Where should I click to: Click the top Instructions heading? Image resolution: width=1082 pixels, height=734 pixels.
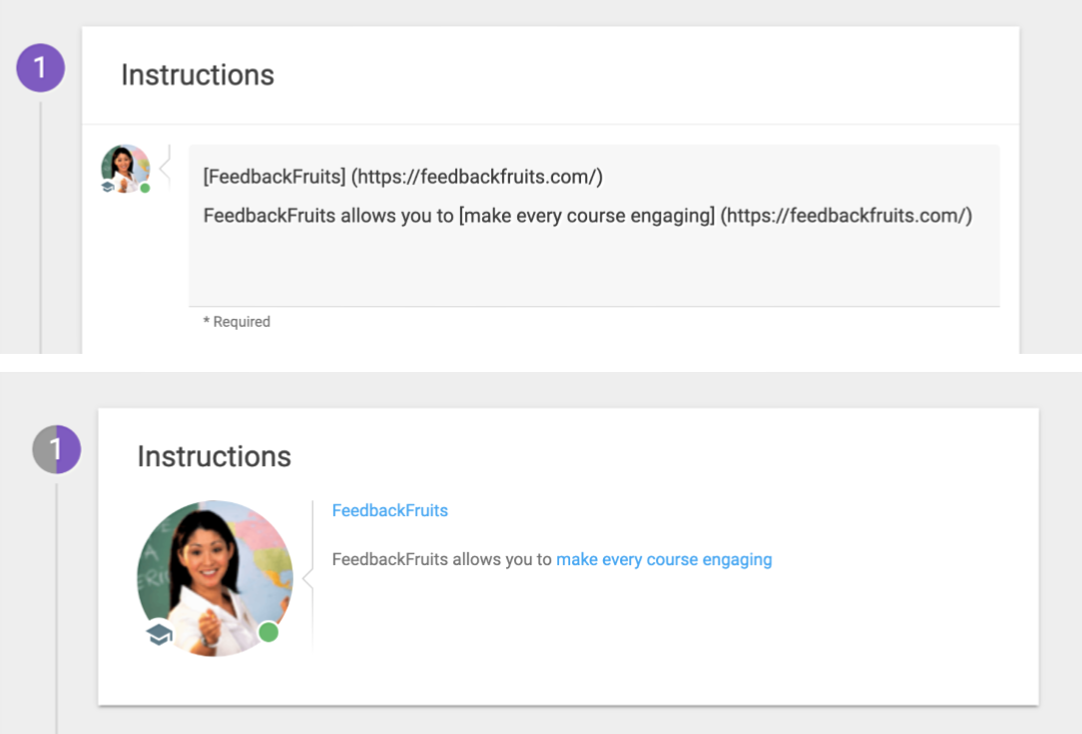pyautogui.click(x=197, y=75)
